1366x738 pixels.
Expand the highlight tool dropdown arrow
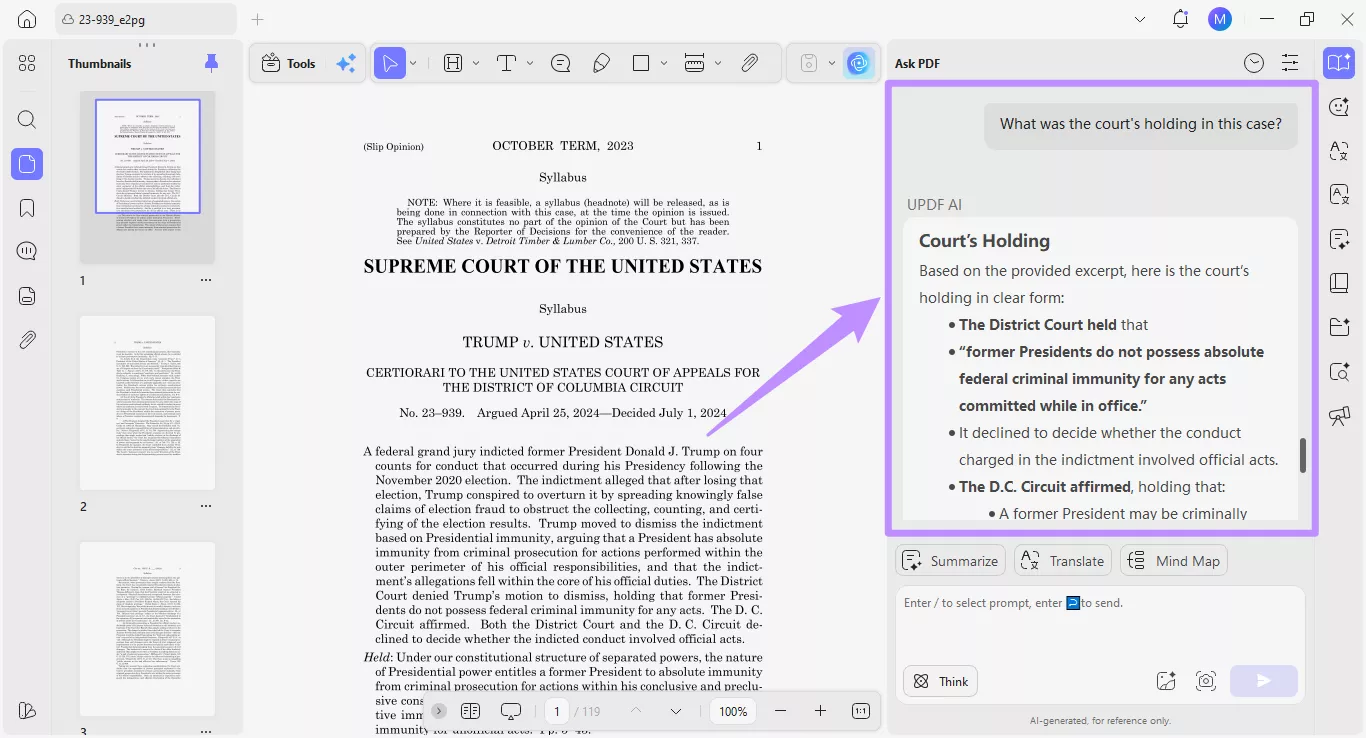(x=476, y=63)
